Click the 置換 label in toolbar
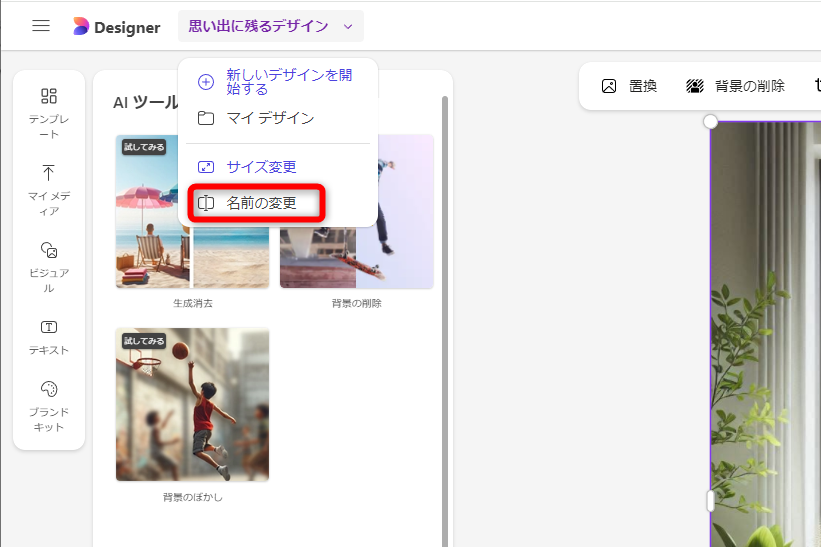821x547 pixels. point(642,86)
